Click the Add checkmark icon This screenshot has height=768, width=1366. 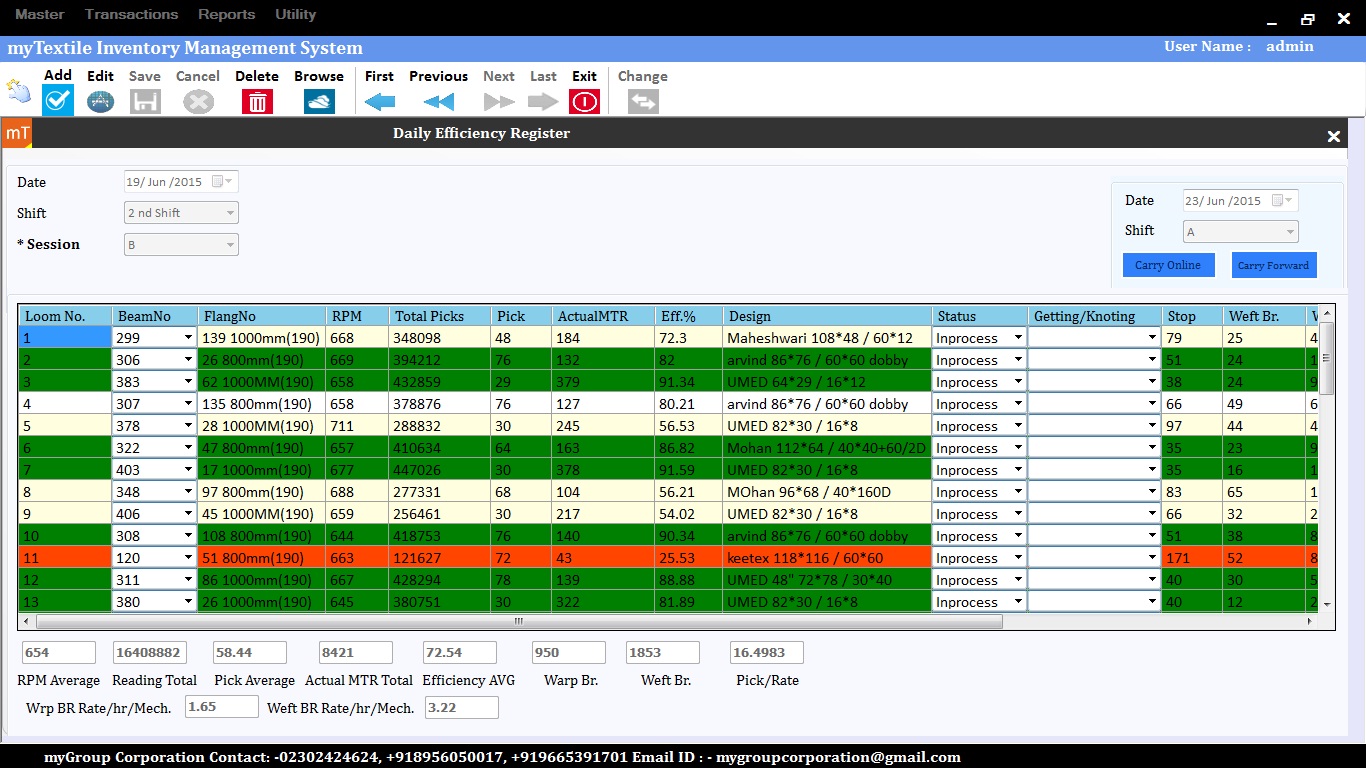58,100
